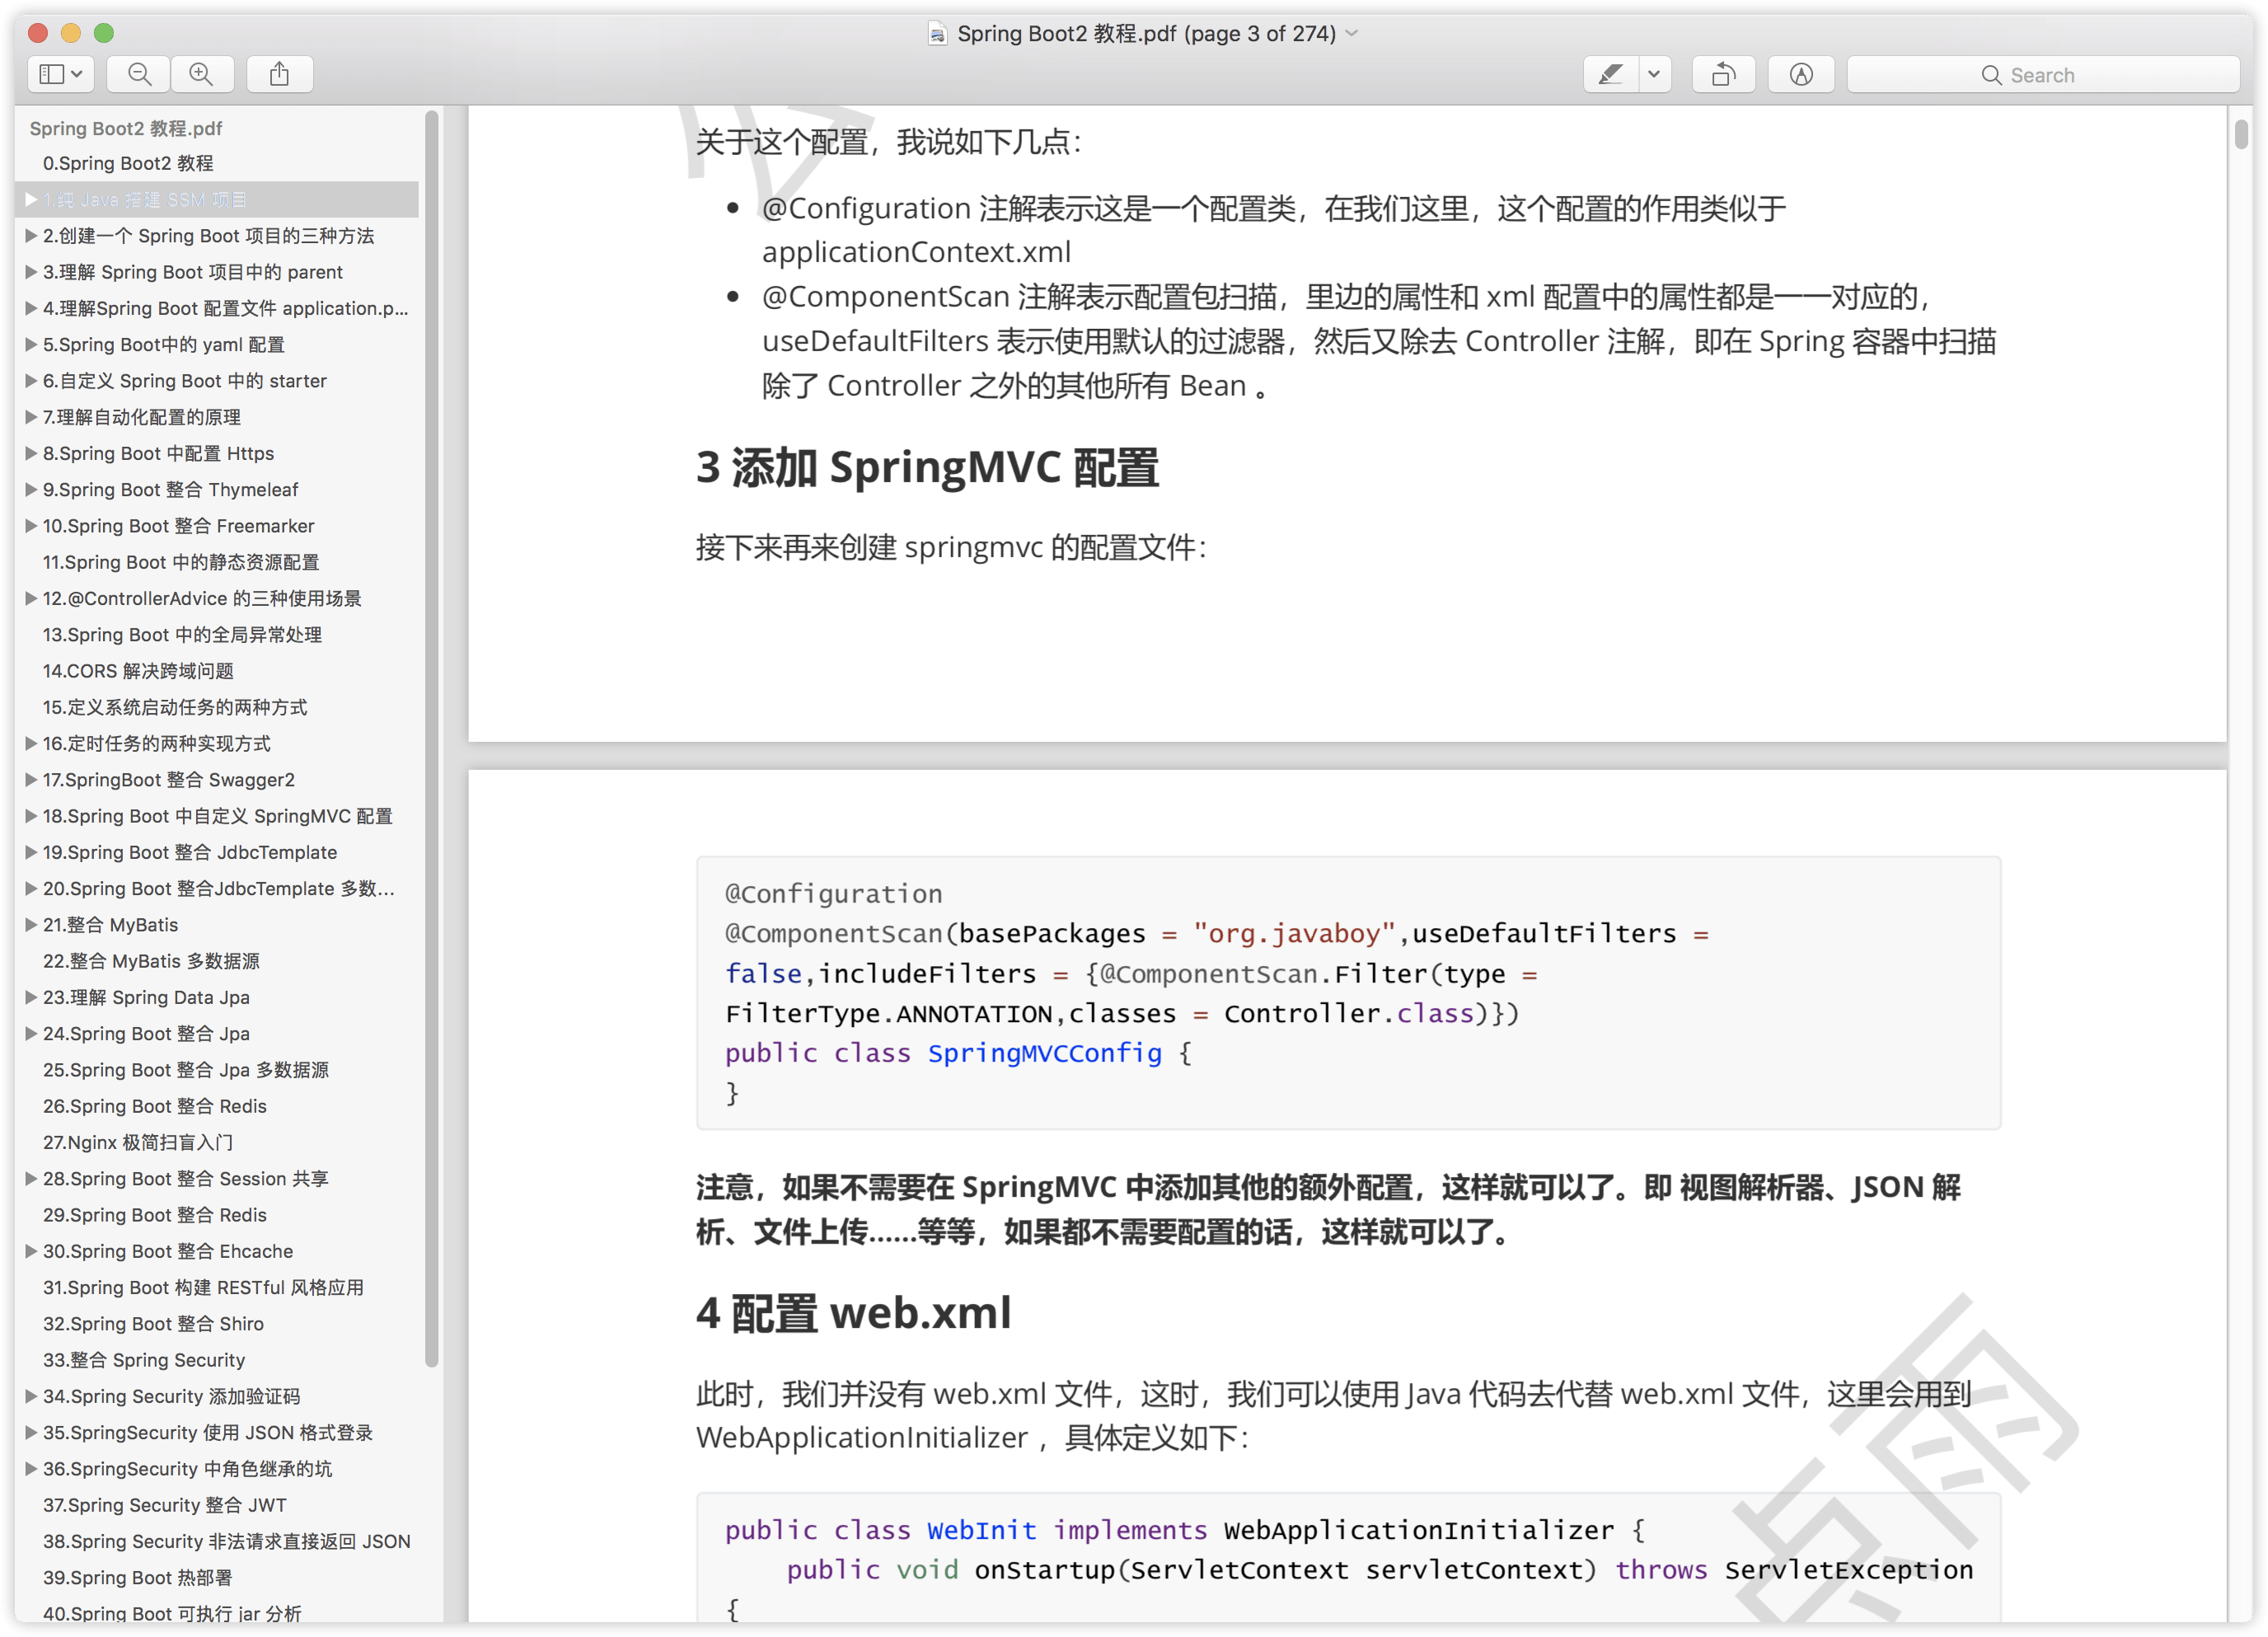Open 39.Spring Boot 热部署

[137, 1578]
